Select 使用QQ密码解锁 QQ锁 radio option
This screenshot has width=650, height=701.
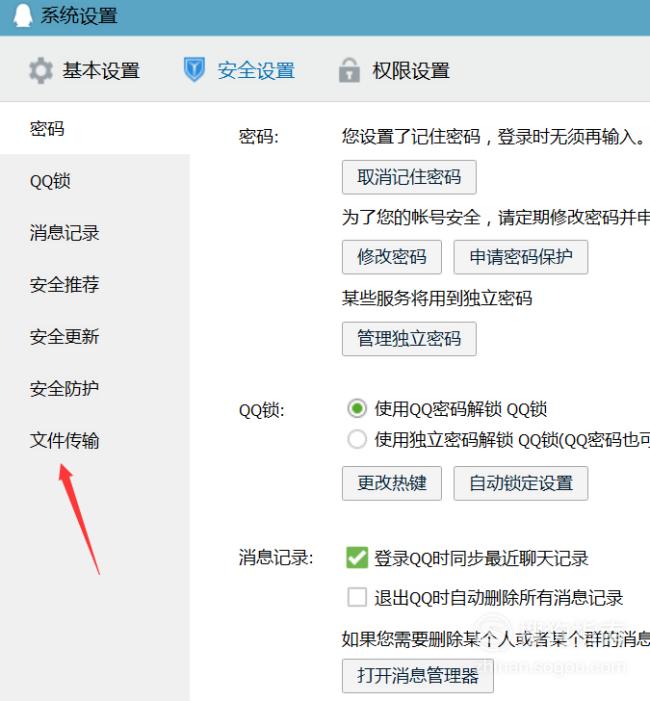357,409
